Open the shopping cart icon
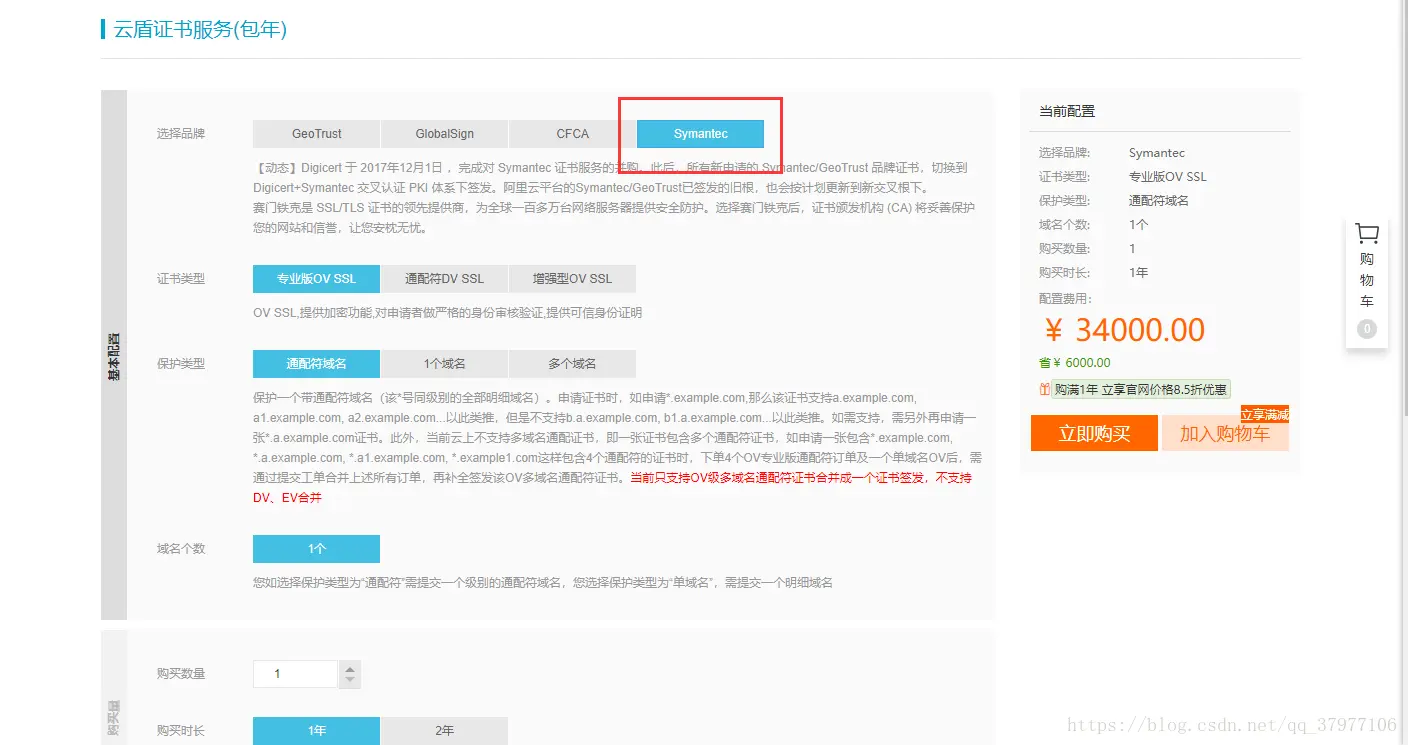The image size is (1408, 745). pos(1366,233)
